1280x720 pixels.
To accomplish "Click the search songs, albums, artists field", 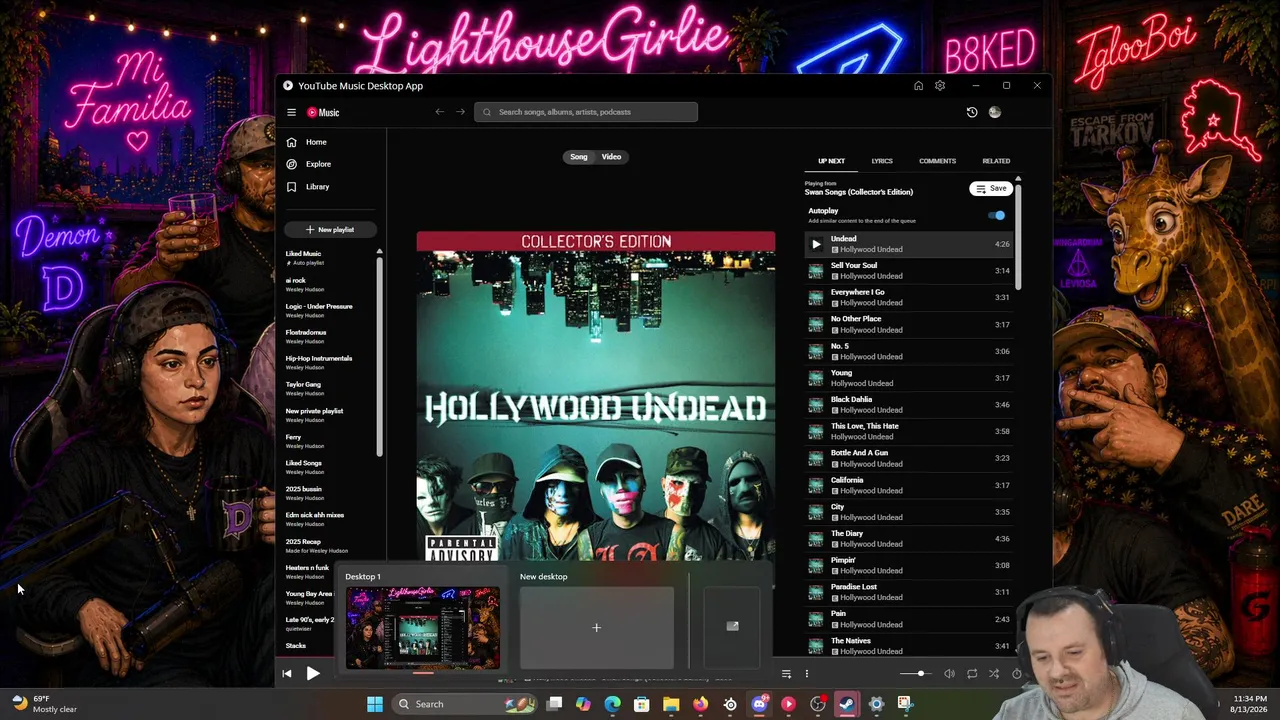I will pos(586,112).
